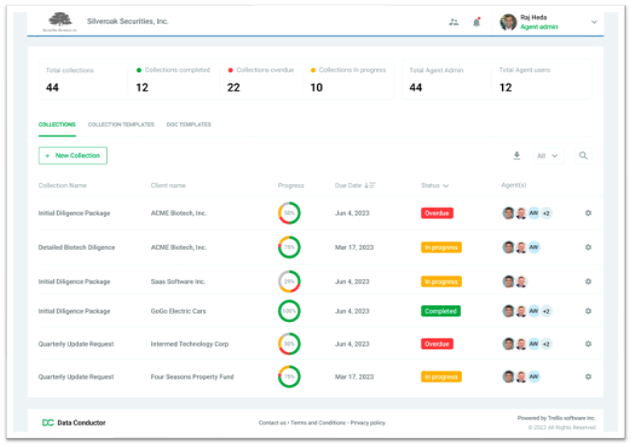Click the Silveroak Securities tree logo
Viewport: 632px width, 447px height.
click(x=60, y=21)
